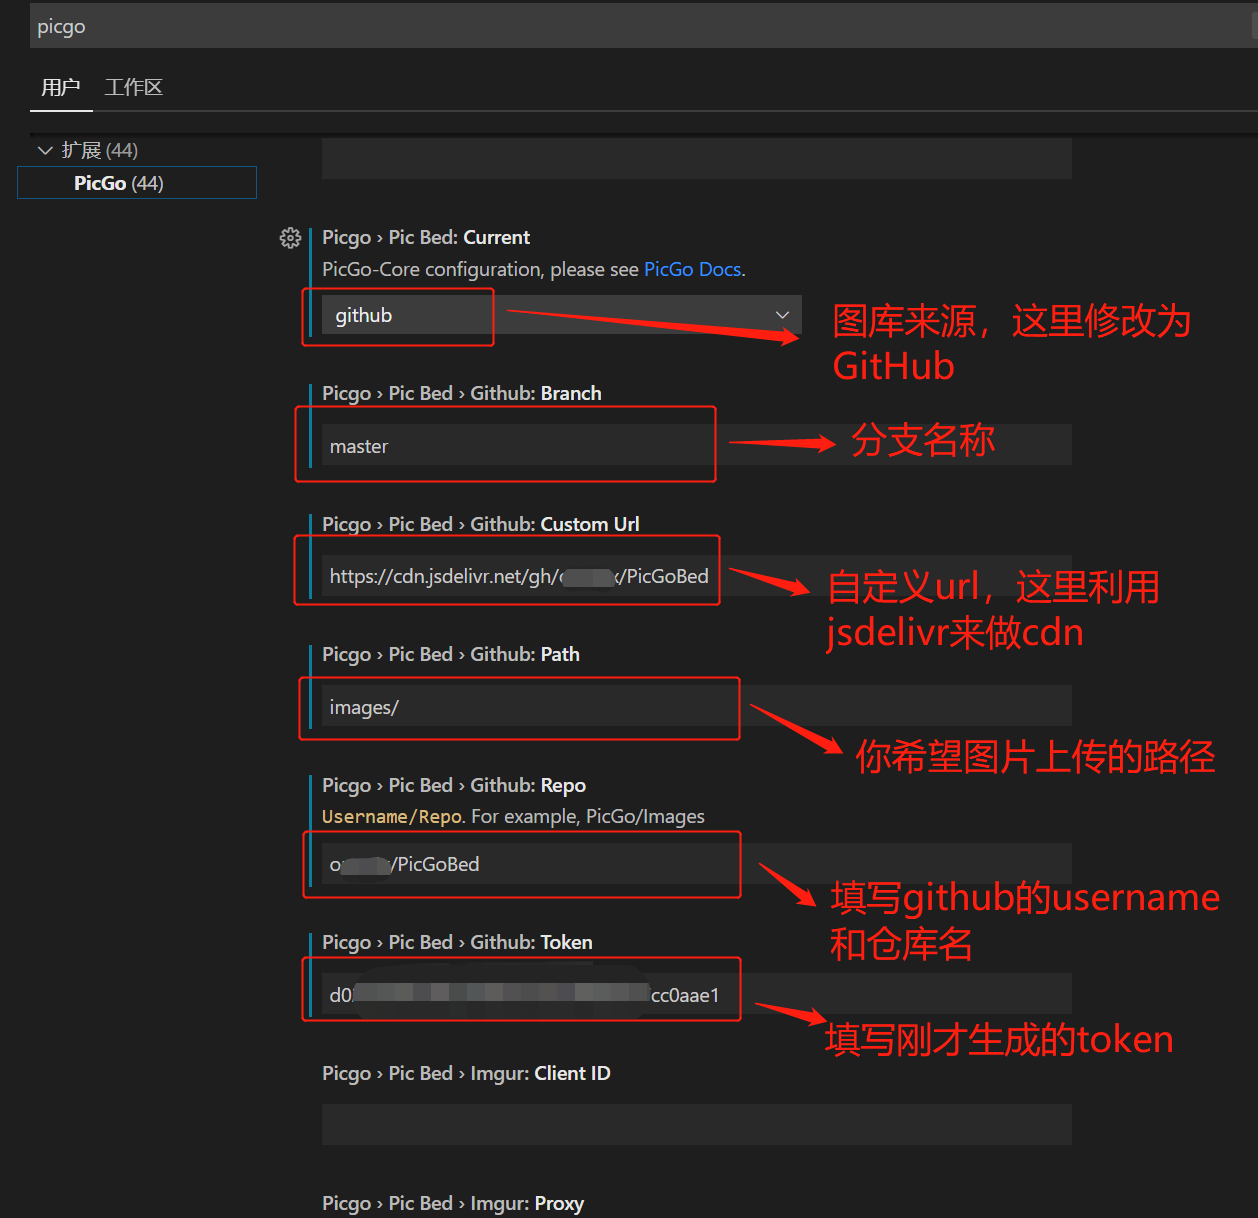Switch to the 工作区 settings tab
1258x1218 pixels.
click(134, 87)
